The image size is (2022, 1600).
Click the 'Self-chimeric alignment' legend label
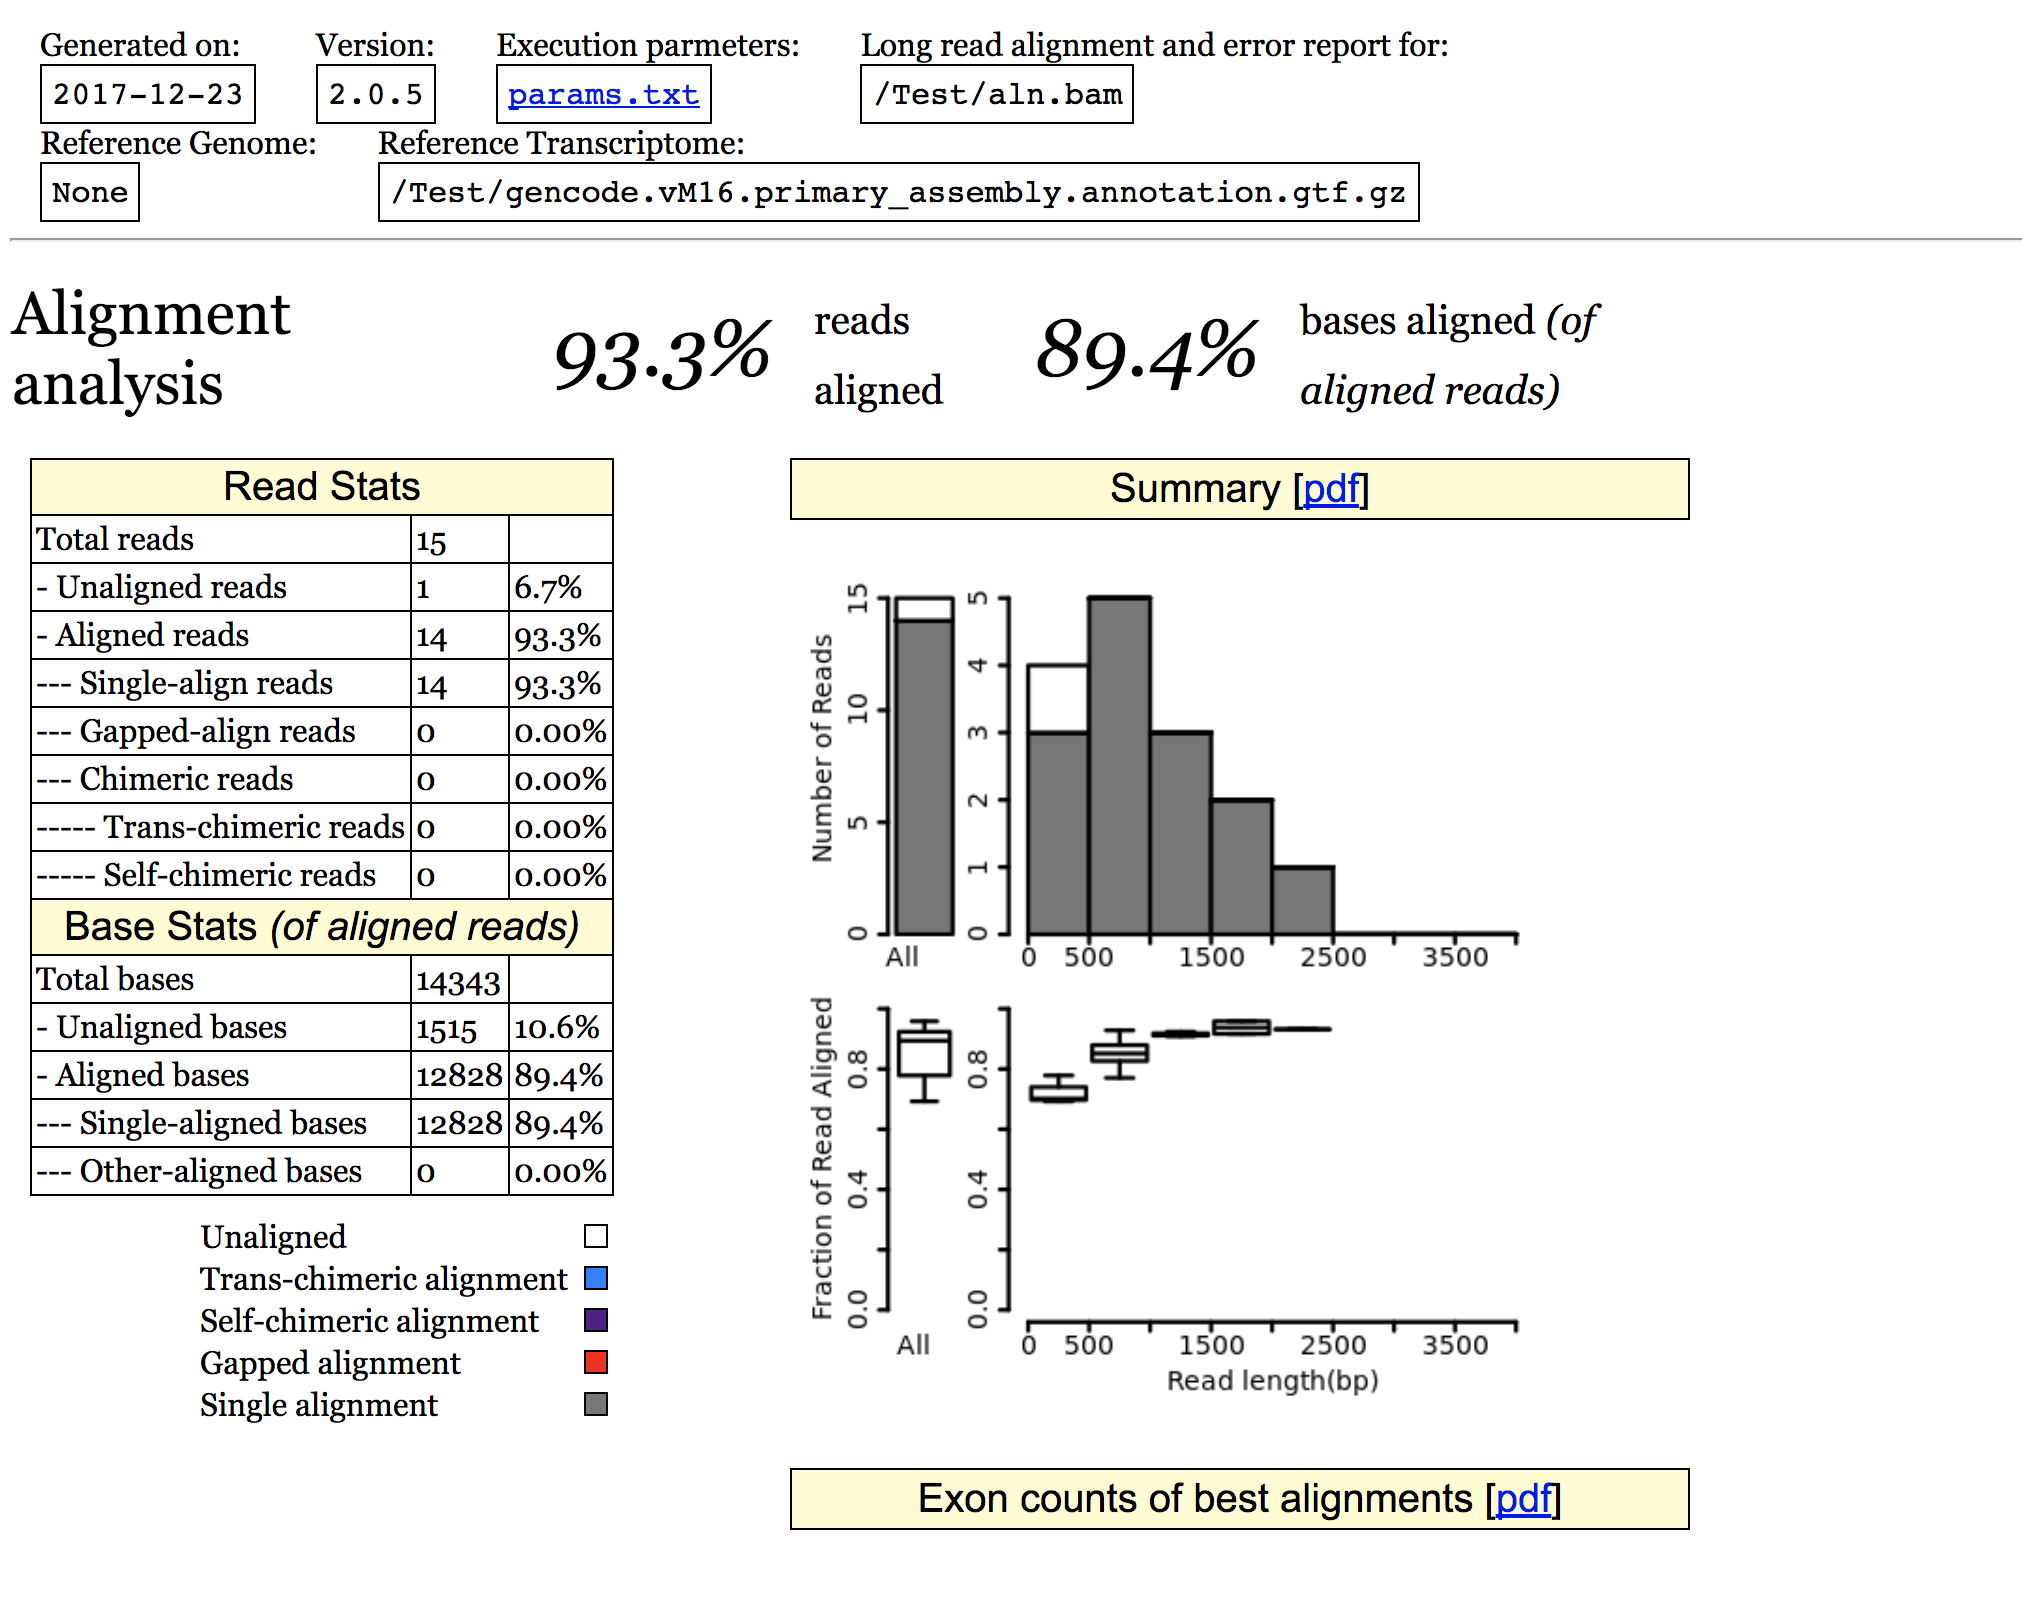click(x=369, y=1321)
